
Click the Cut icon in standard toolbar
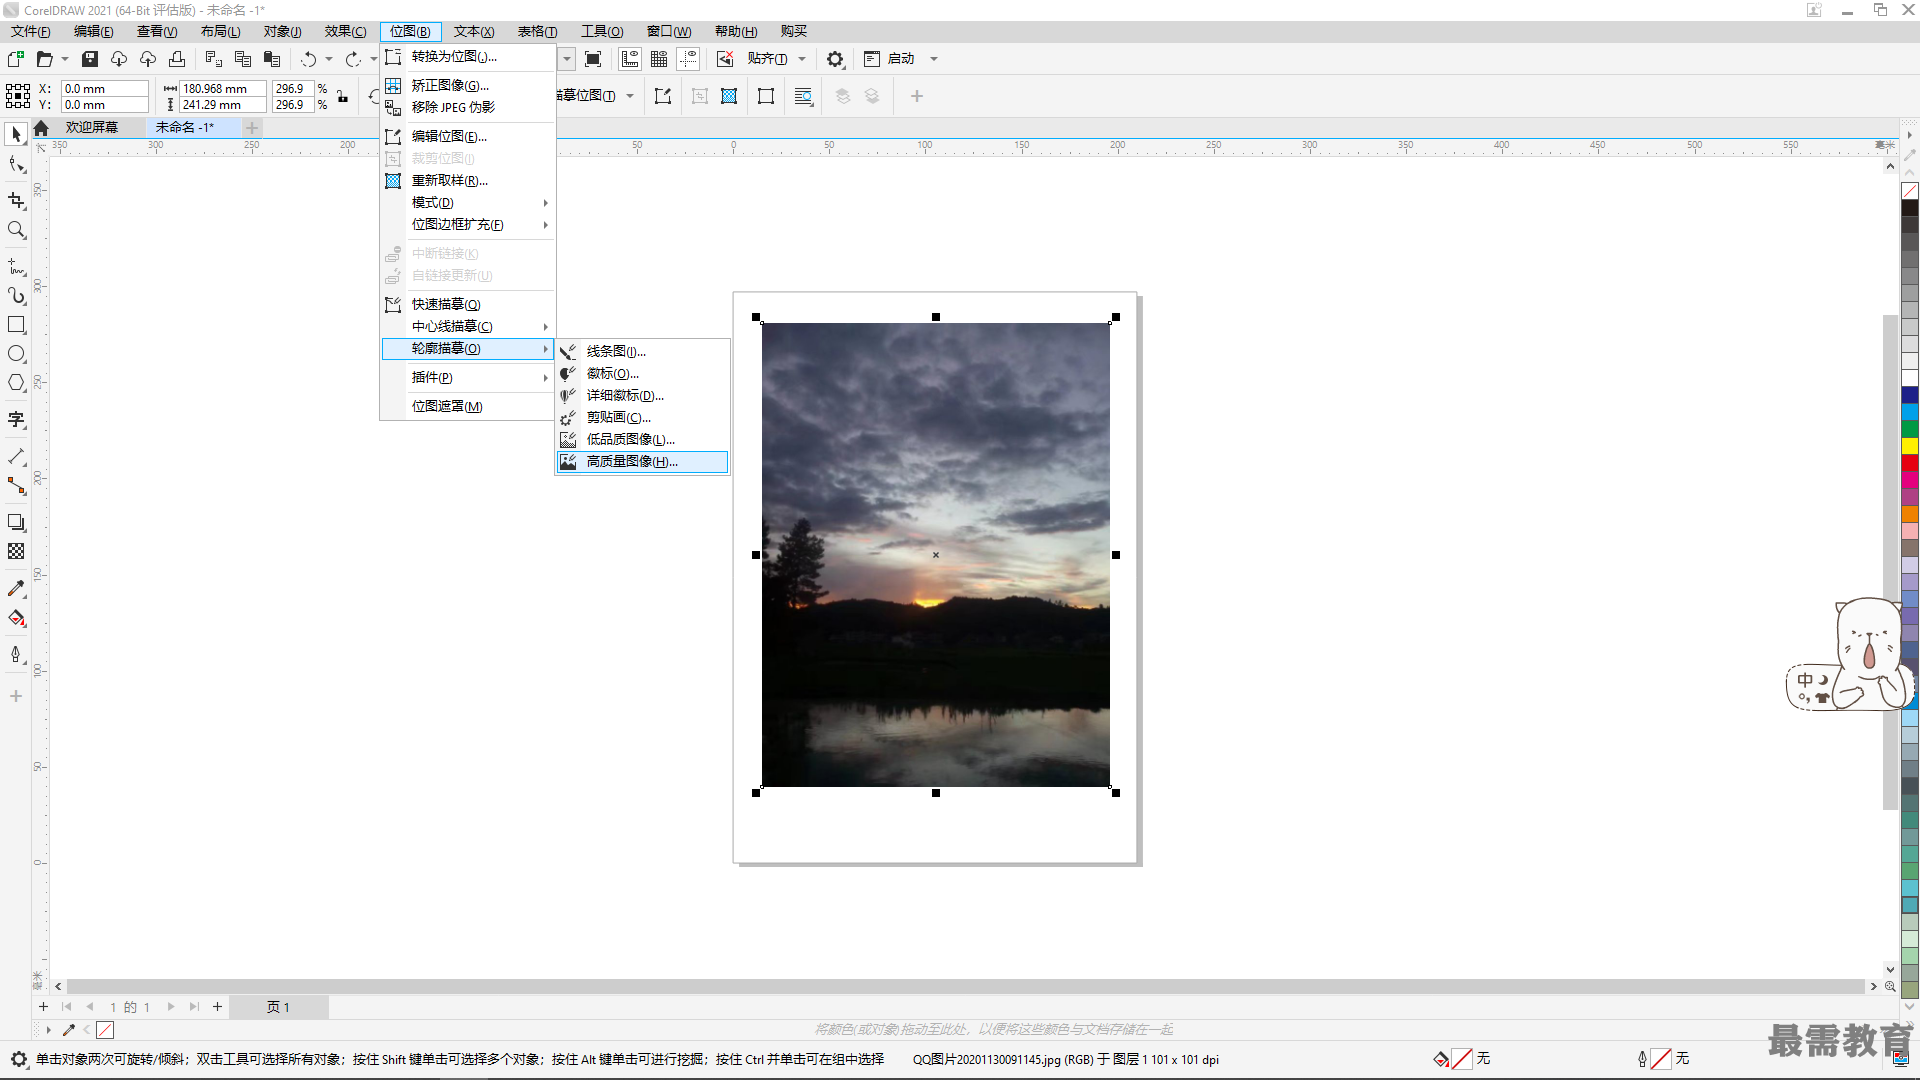click(213, 59)
